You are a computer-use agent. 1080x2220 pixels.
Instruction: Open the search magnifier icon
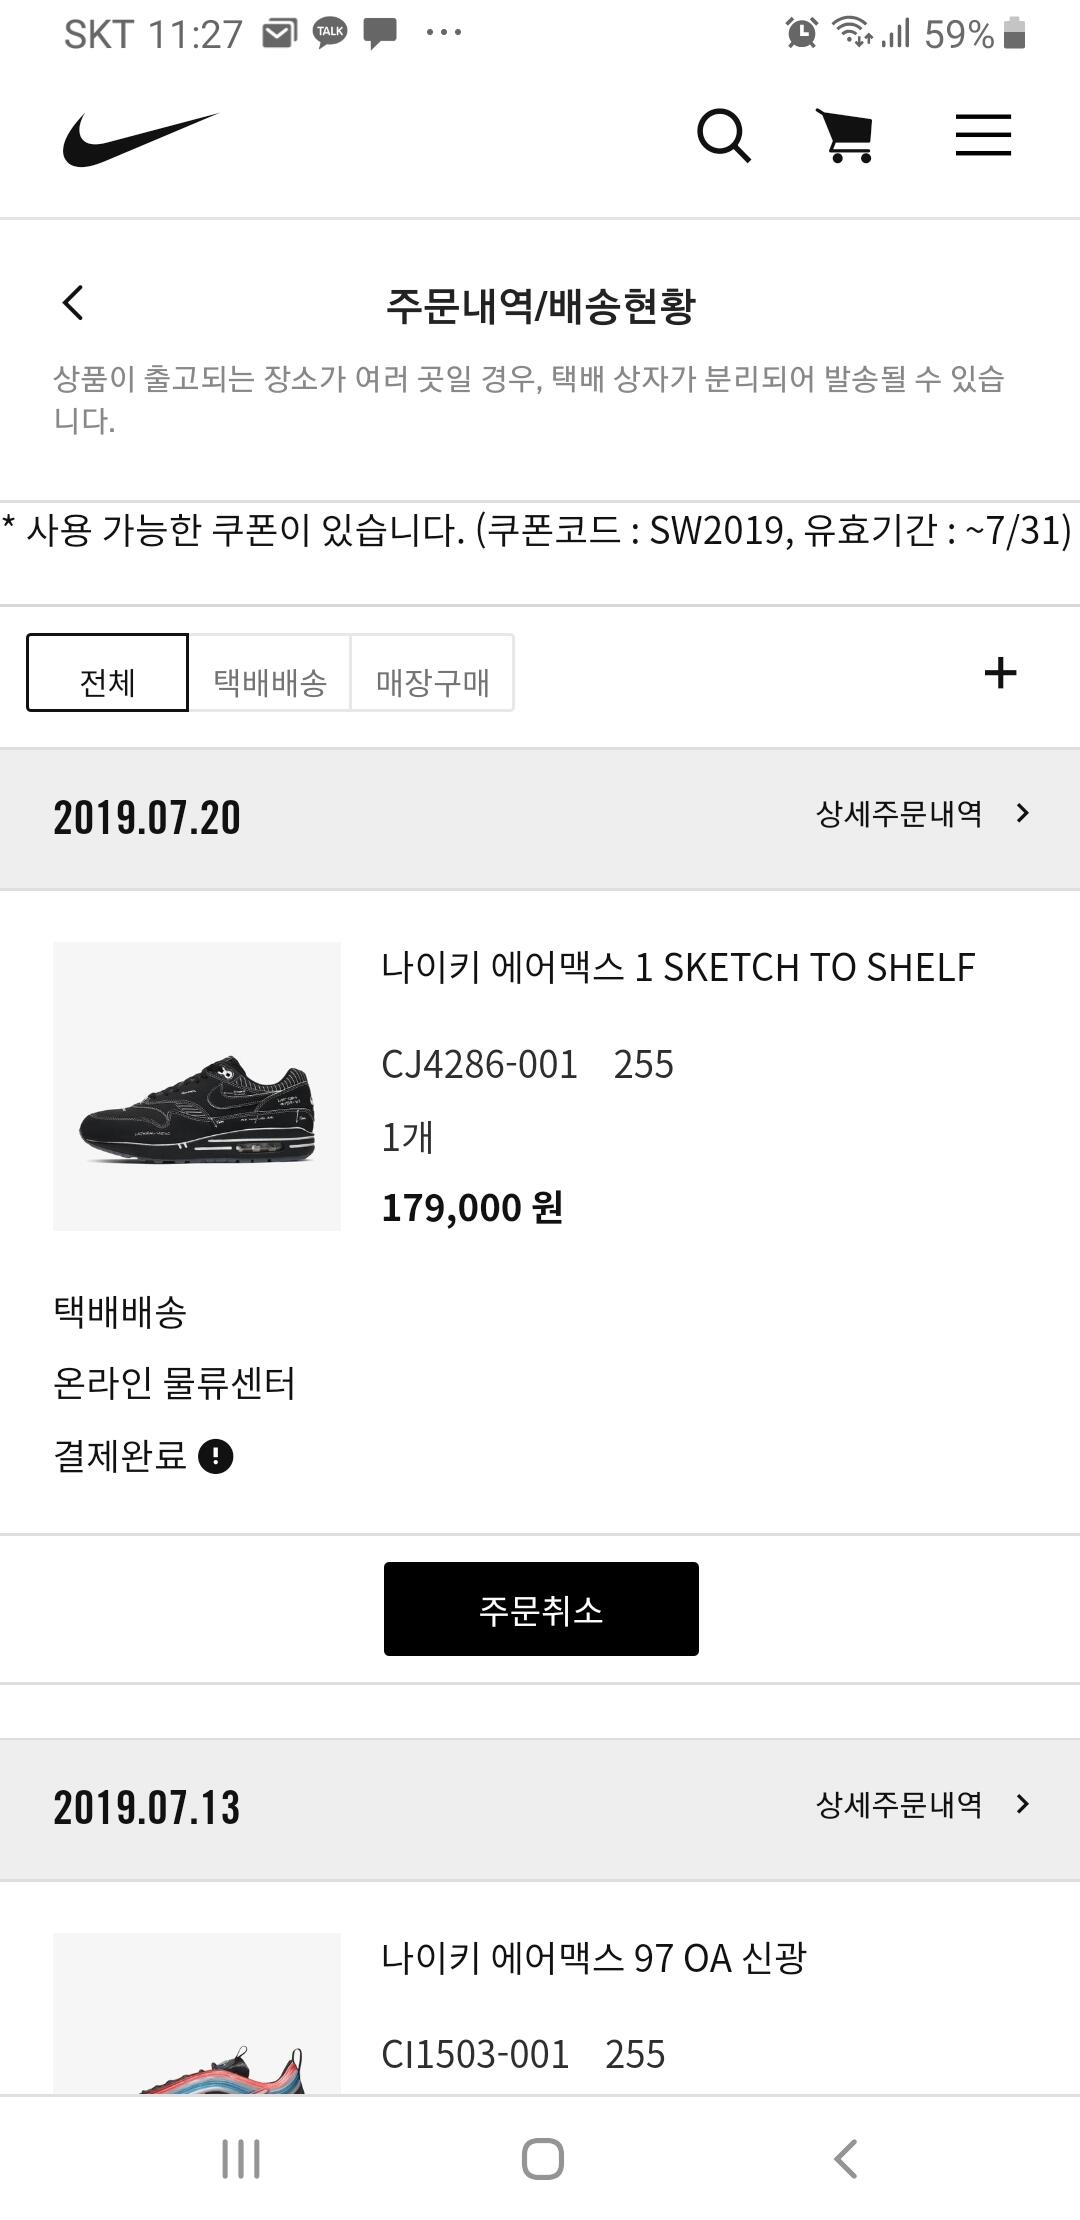(723, 136)
